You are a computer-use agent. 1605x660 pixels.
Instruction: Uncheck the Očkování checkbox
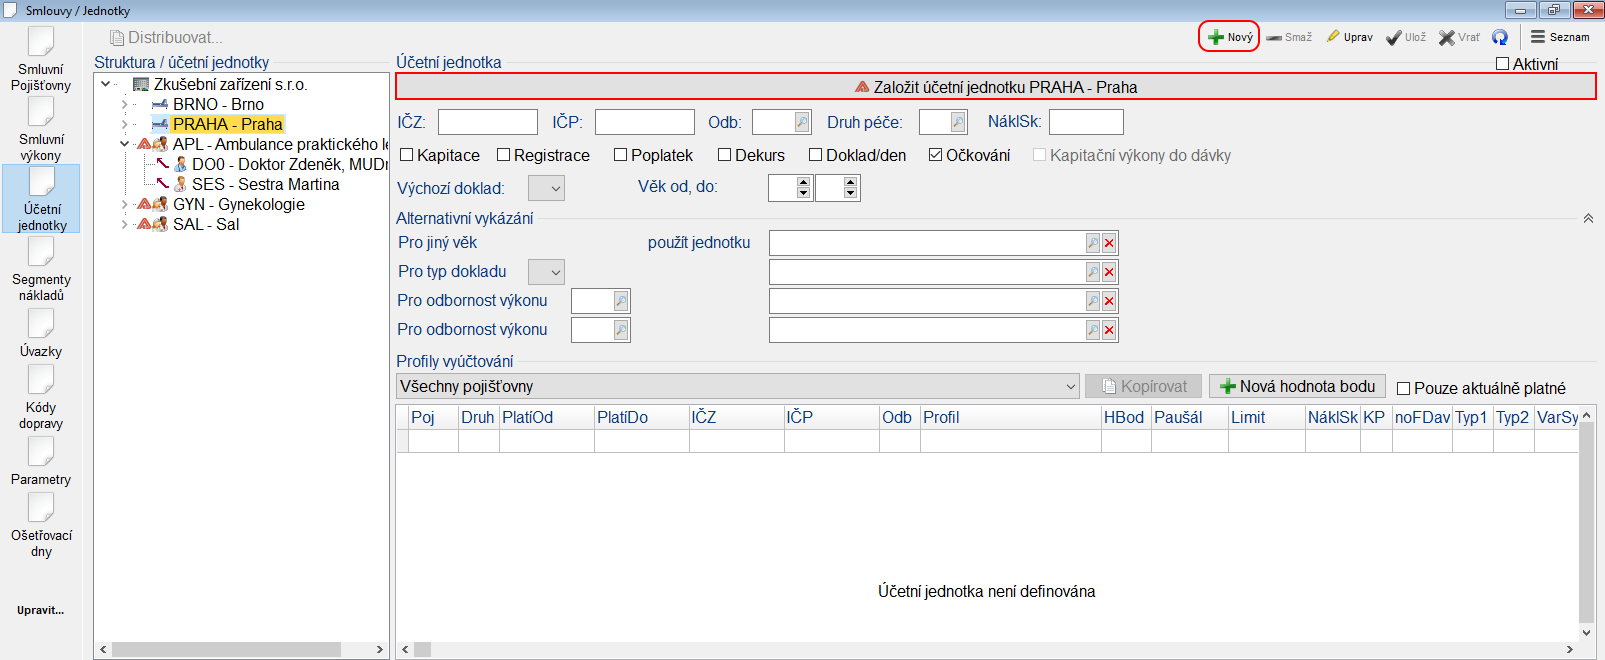936,155
